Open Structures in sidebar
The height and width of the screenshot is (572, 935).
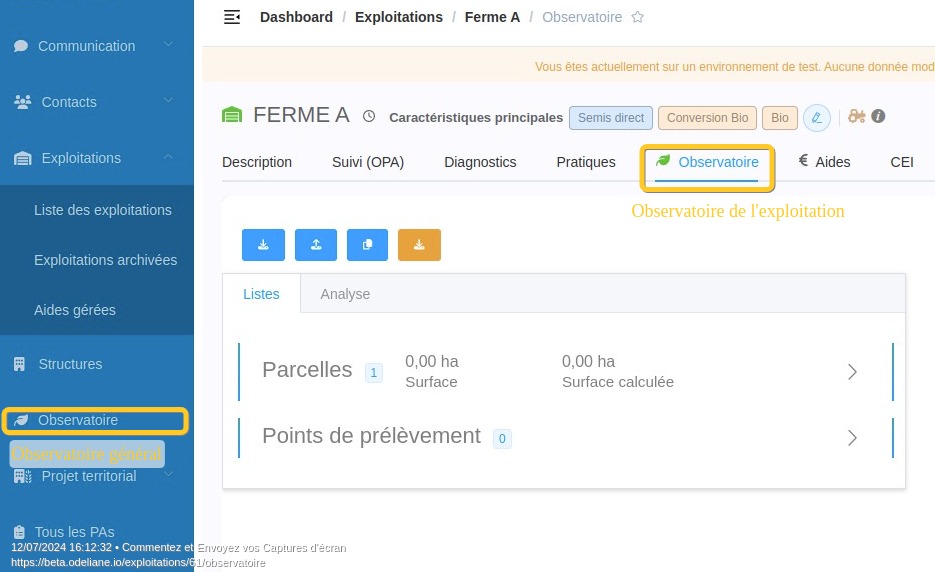pyautogui.click(x=70, y=364)
